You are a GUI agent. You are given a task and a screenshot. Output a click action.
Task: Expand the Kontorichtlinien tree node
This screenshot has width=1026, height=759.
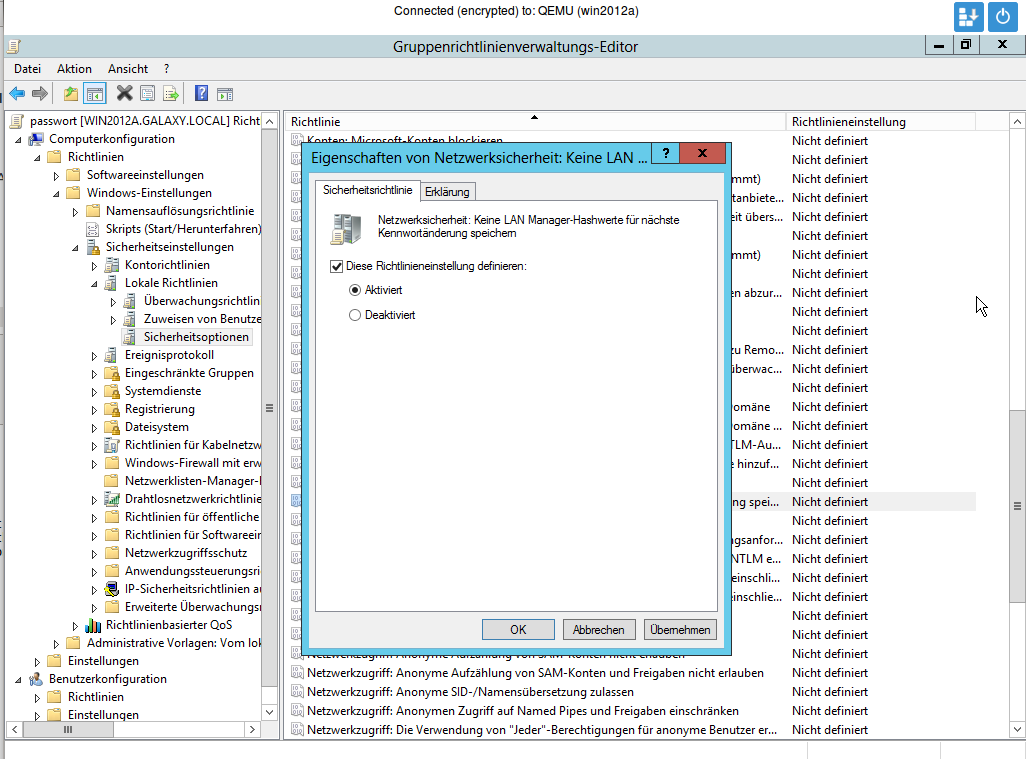coord(95,266)
